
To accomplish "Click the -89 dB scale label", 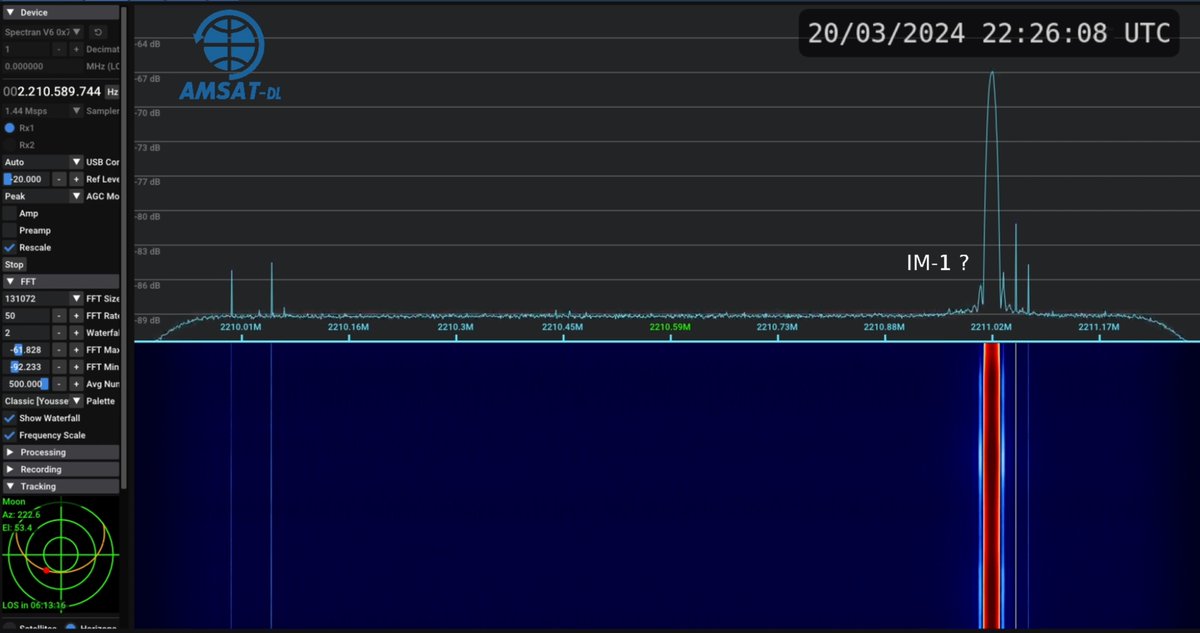I will tap(149, 320).
